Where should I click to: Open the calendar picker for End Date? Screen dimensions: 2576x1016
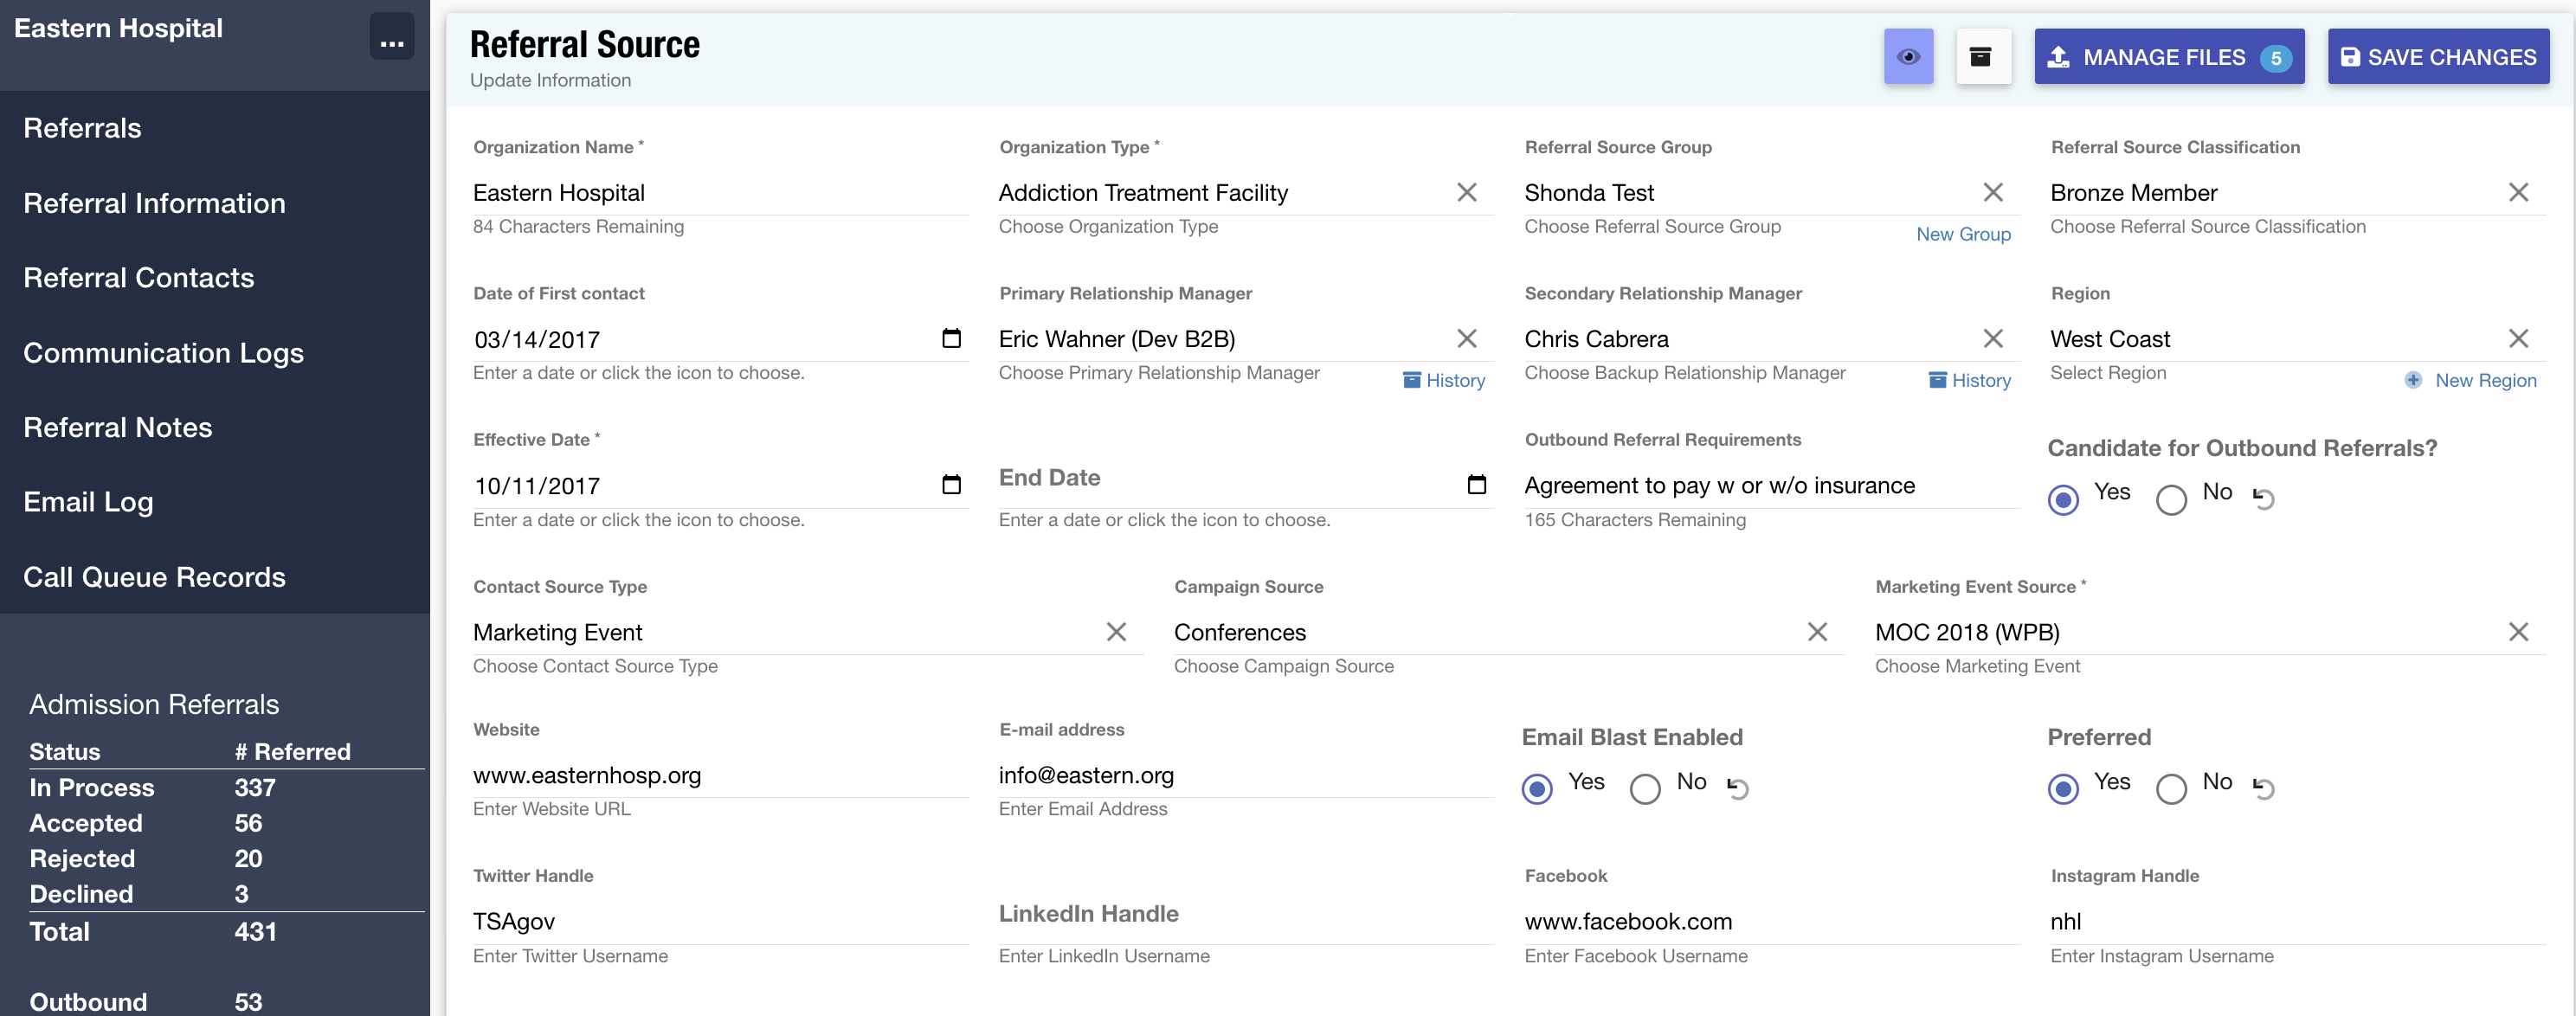tap(1477, 484)
